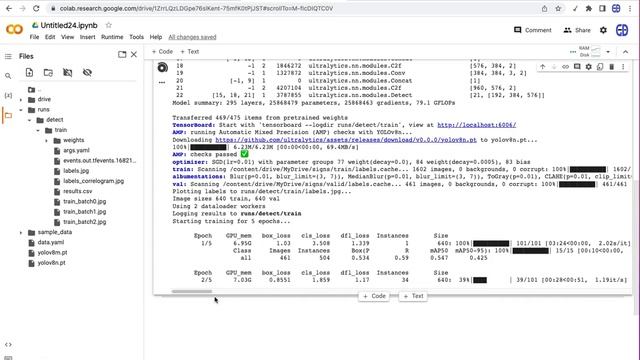Image resolution: width=640 pixels, height=360 pixels.
Task: Open the File menu
Action: point(34,37)
